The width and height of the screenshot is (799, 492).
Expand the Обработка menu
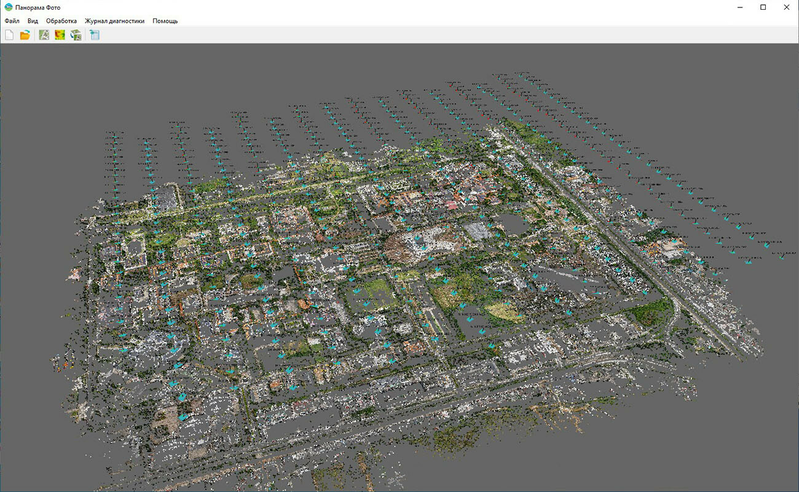tap(61, 21)
